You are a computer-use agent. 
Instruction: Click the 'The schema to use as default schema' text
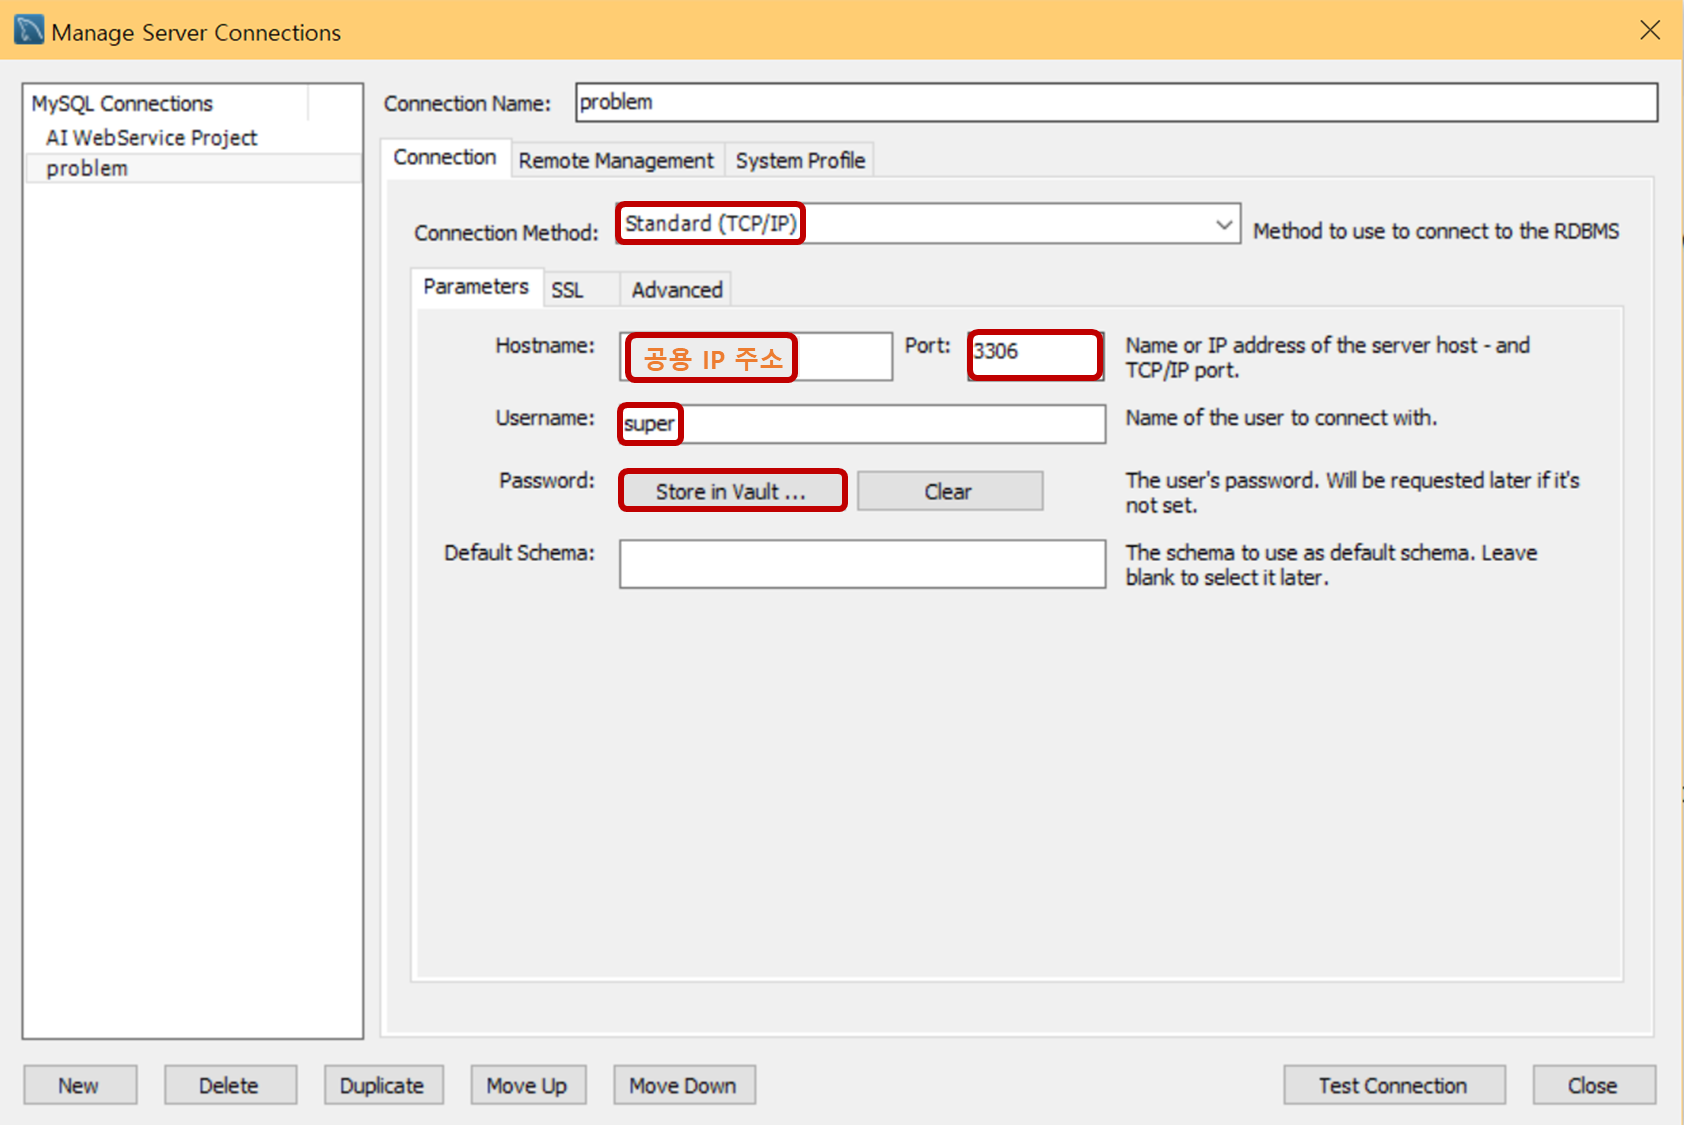[1332, 565]
